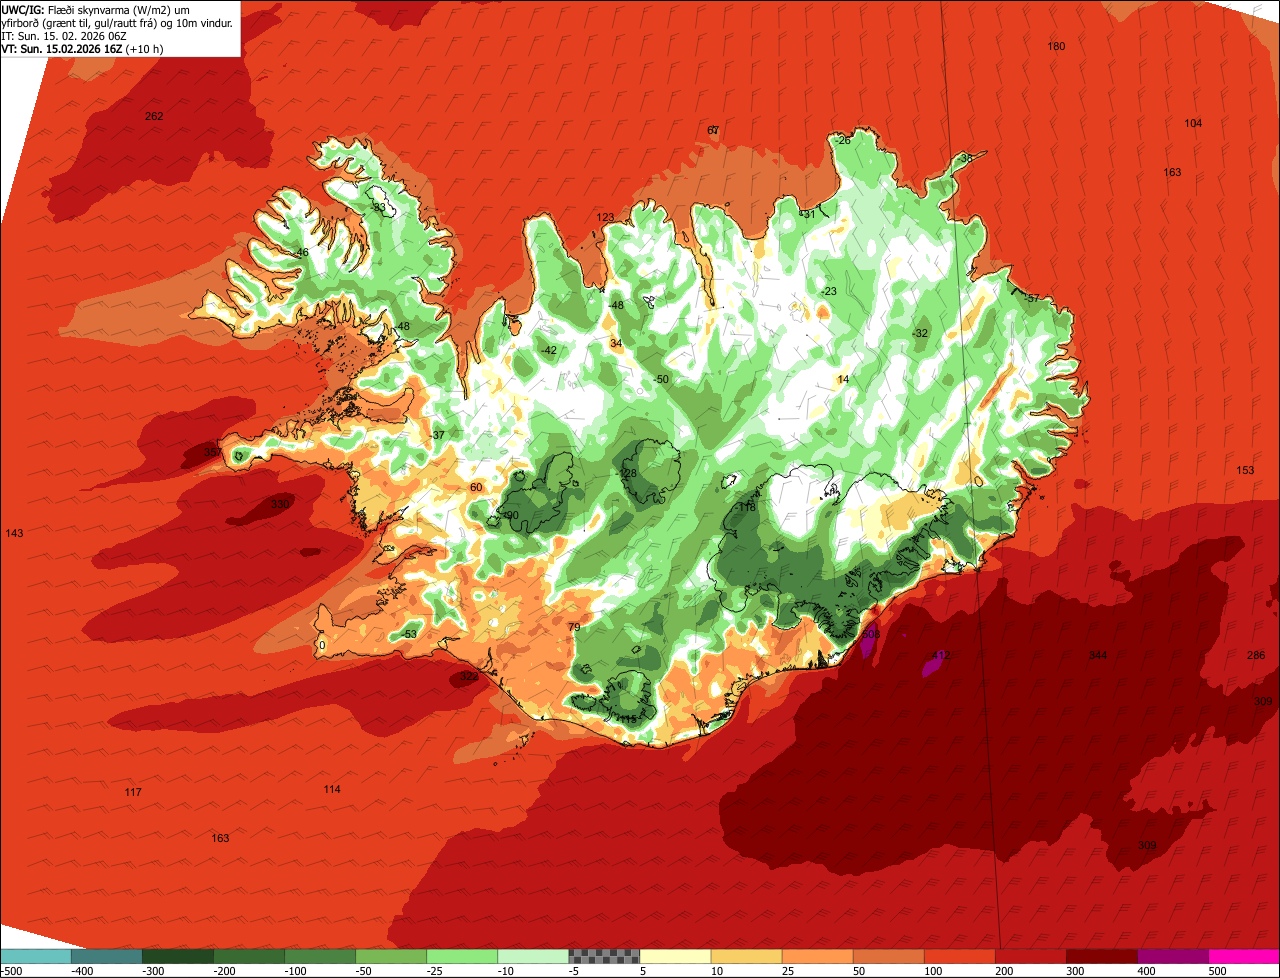Screen dimensions: 1280x978
Task: Click the map value -31
Action: click(x=808, y=213)
